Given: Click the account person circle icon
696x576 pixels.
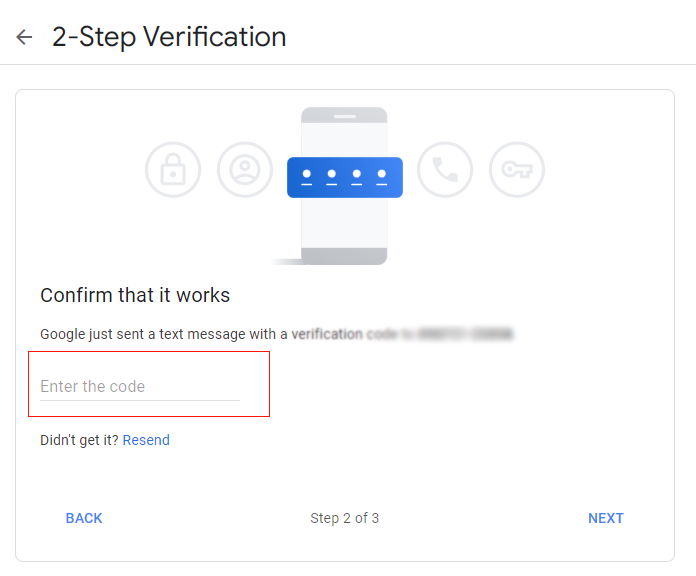Looking at the screenshot, I should [245, 170].
